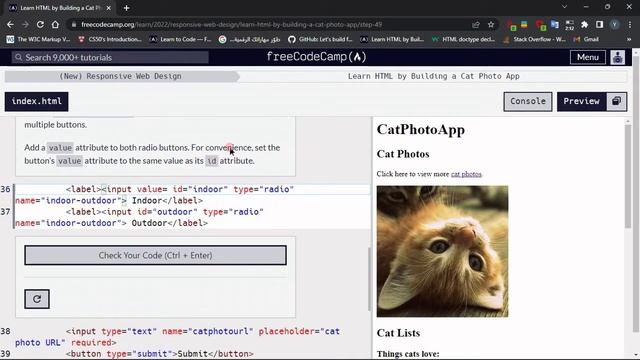The height and width of the screenshot is (360, 640).
Task: Open the Extensions puzzle icon
Action: [584, 24]
